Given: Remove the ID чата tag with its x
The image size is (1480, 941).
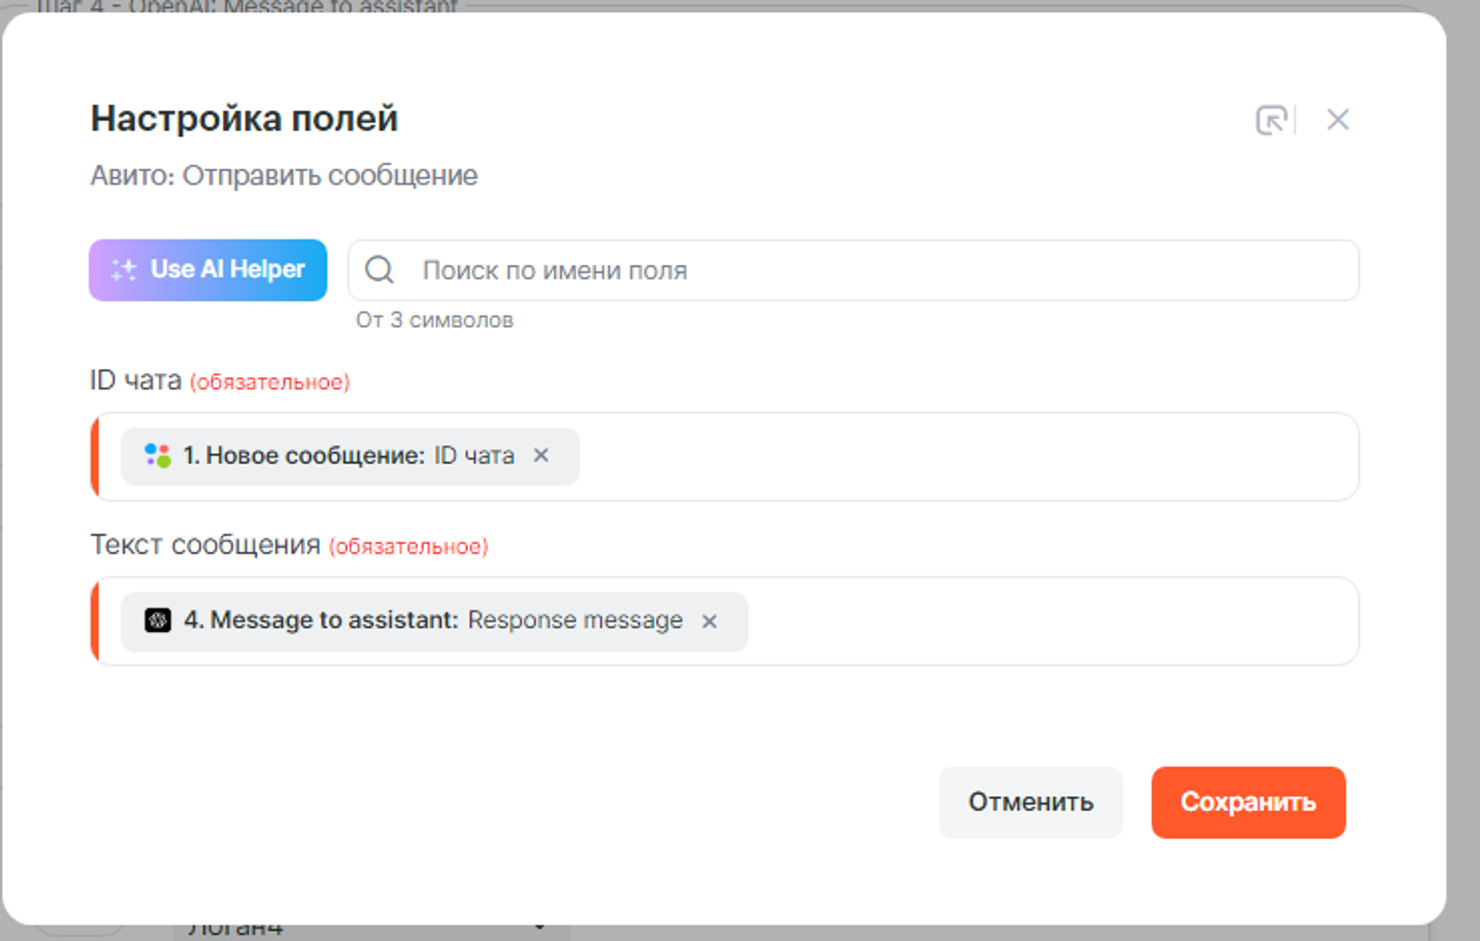Looking at the screenshot, I should pos(541,455).
